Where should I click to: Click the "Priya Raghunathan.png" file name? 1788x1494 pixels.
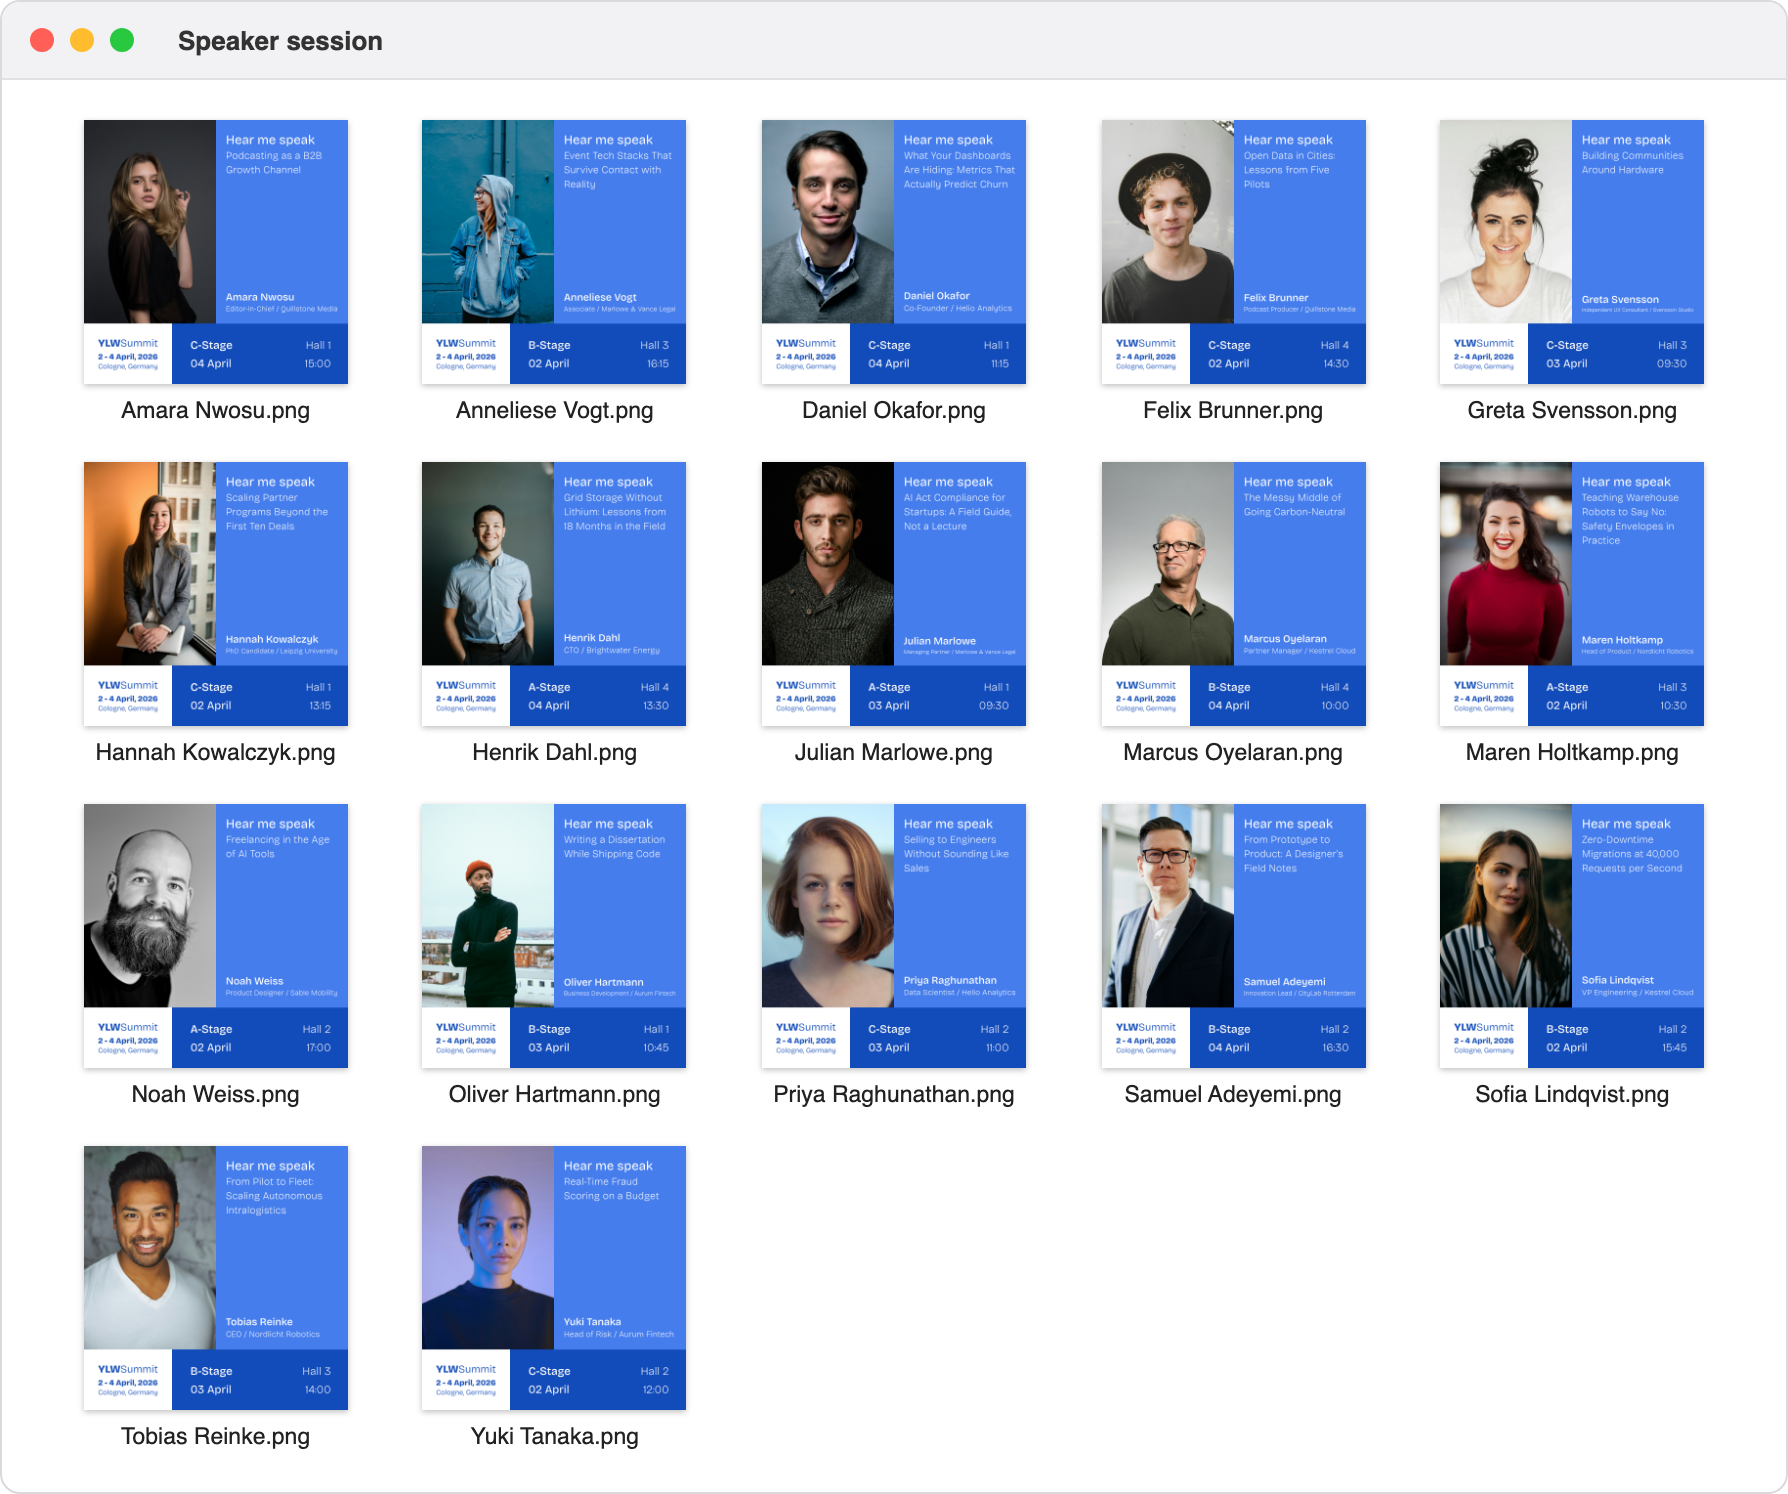[894, 1094]
